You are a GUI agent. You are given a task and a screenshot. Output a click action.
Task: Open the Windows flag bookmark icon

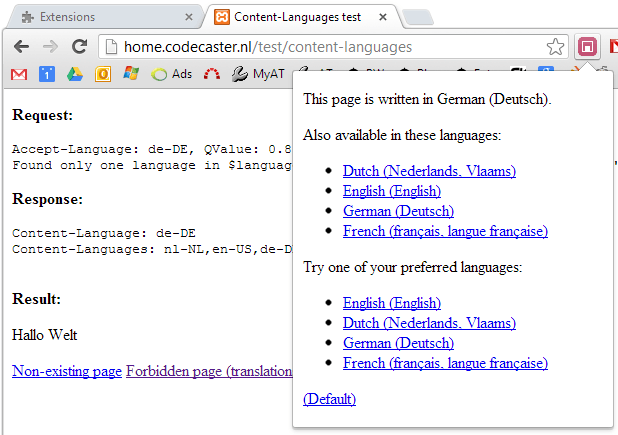pyautogui.click(x=131, y=74)
